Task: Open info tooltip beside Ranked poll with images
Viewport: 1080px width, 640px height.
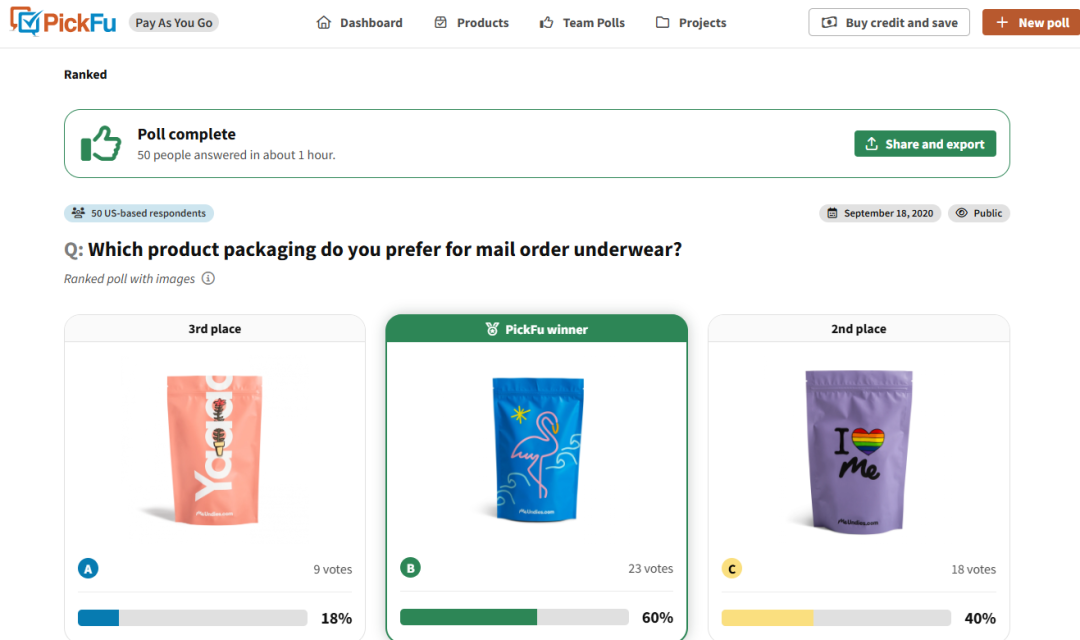Action: [208, 278]
